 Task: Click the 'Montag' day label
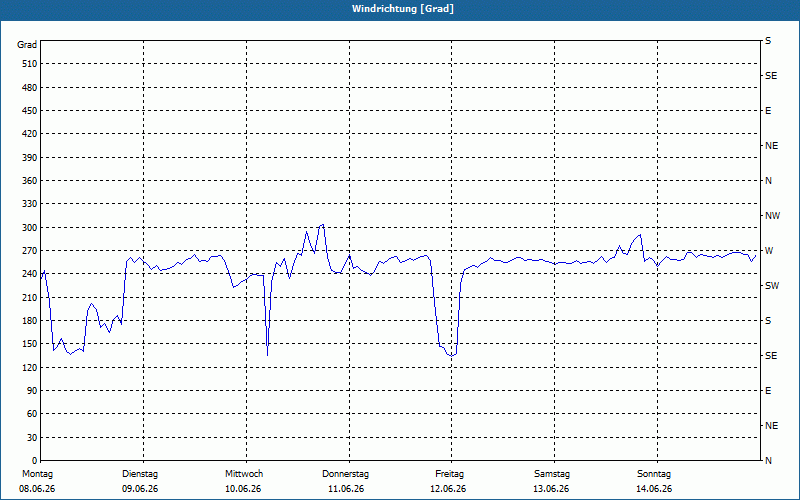[37, 474]
